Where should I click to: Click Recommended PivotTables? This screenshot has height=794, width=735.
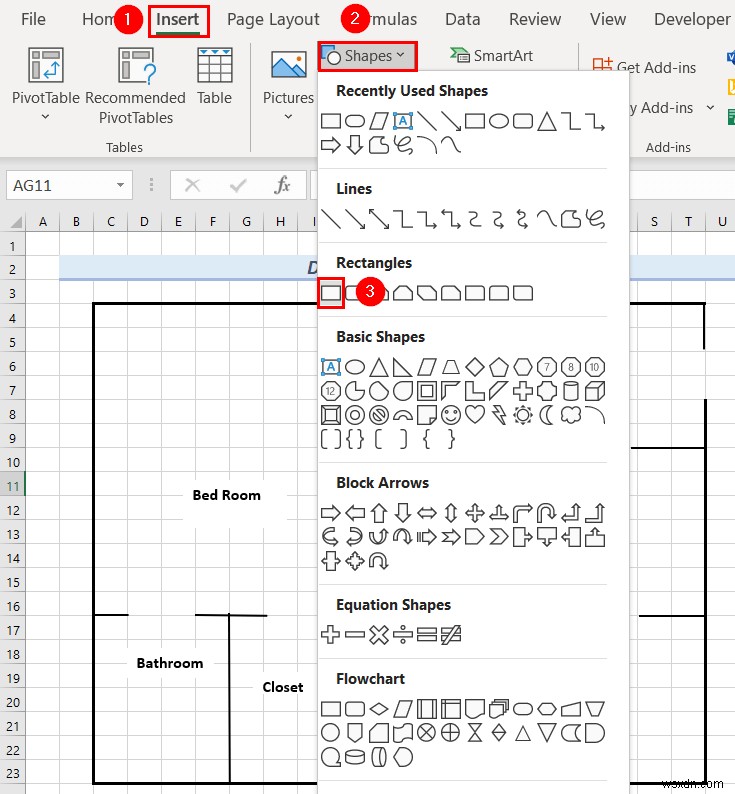click(x=136, y=86)
